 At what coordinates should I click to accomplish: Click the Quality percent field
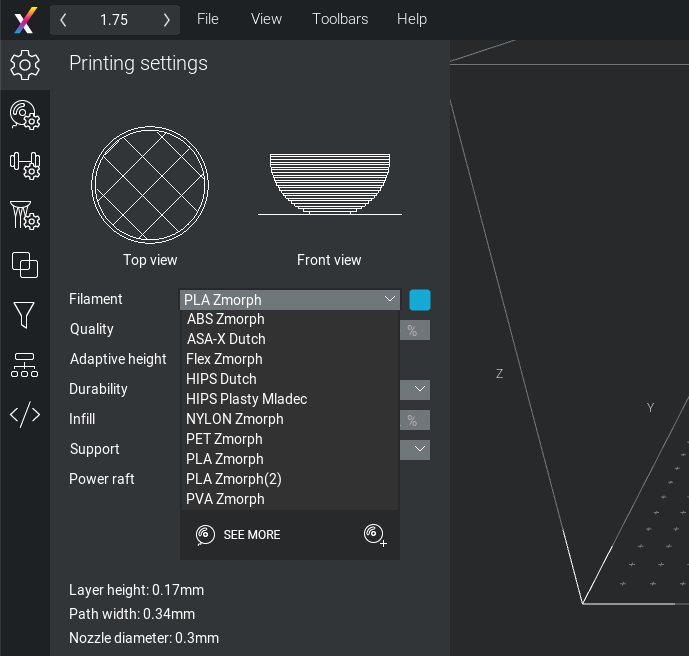point(415,330)
